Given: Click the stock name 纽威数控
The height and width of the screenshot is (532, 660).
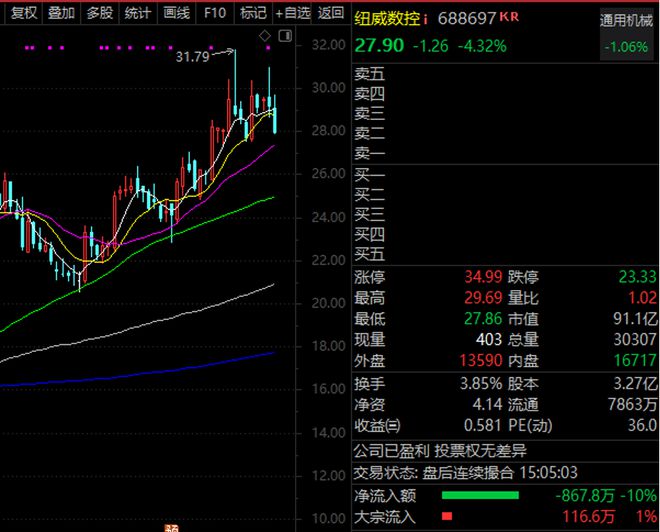Looking at the screenshot, I should [x=387, y=19].
